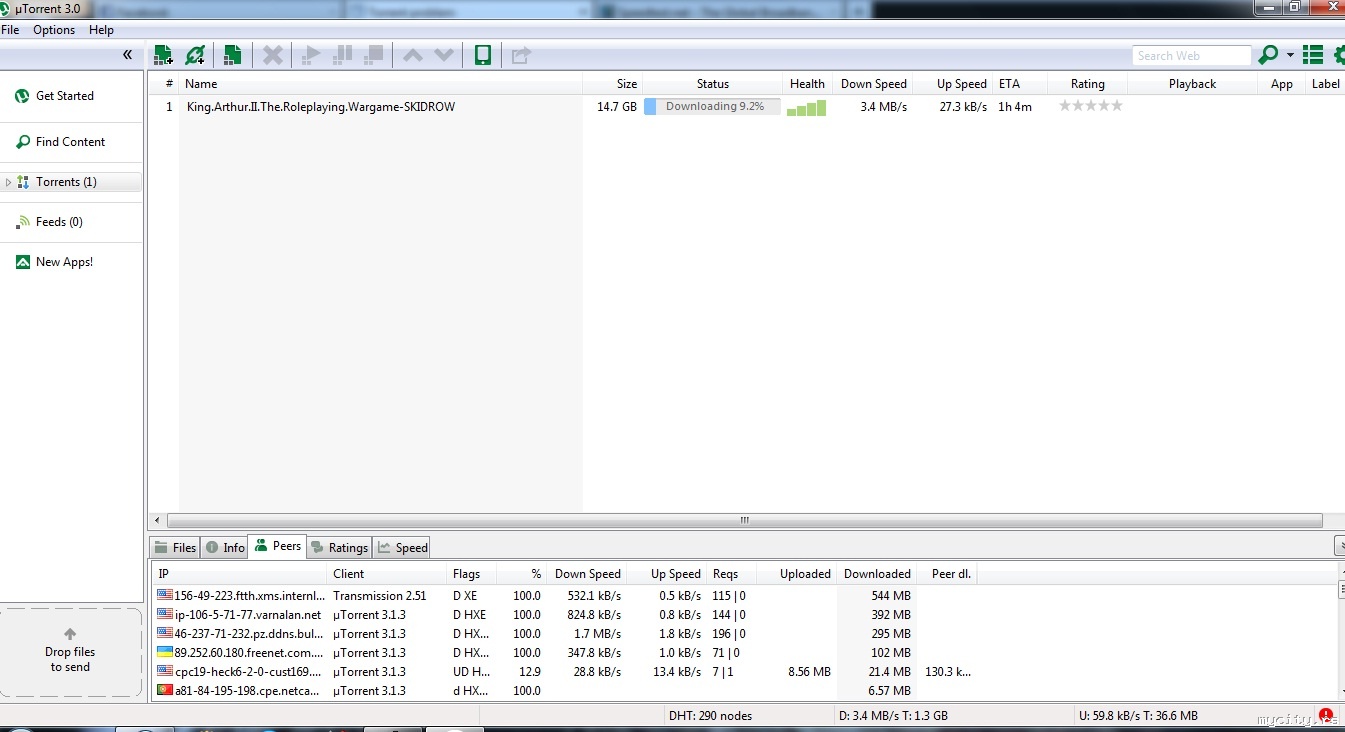The height and width of the screenshot is (732, 1345).
Task: Click the Add Torrent toolbar icon
Action: tap(163, 55)
